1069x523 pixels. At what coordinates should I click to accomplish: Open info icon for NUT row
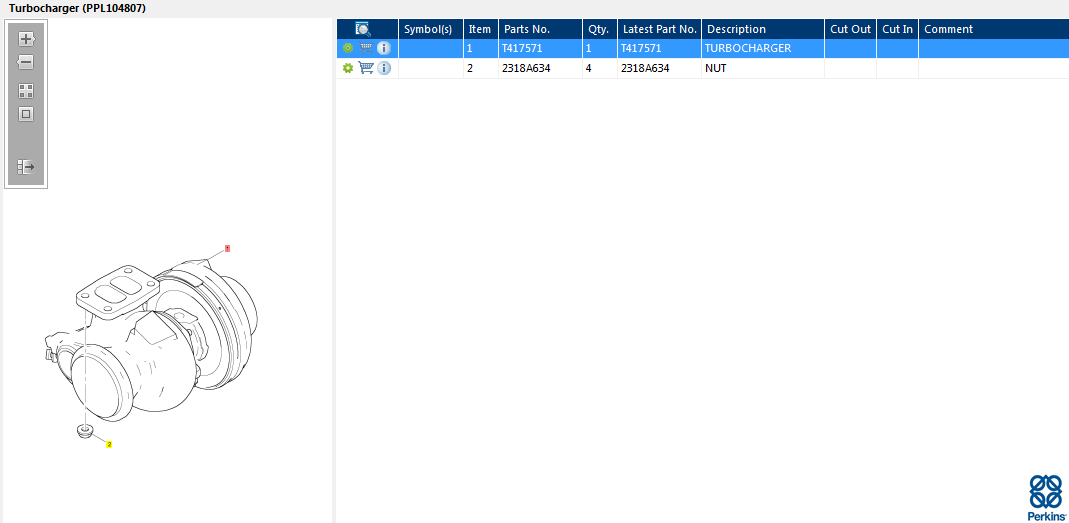384,68
